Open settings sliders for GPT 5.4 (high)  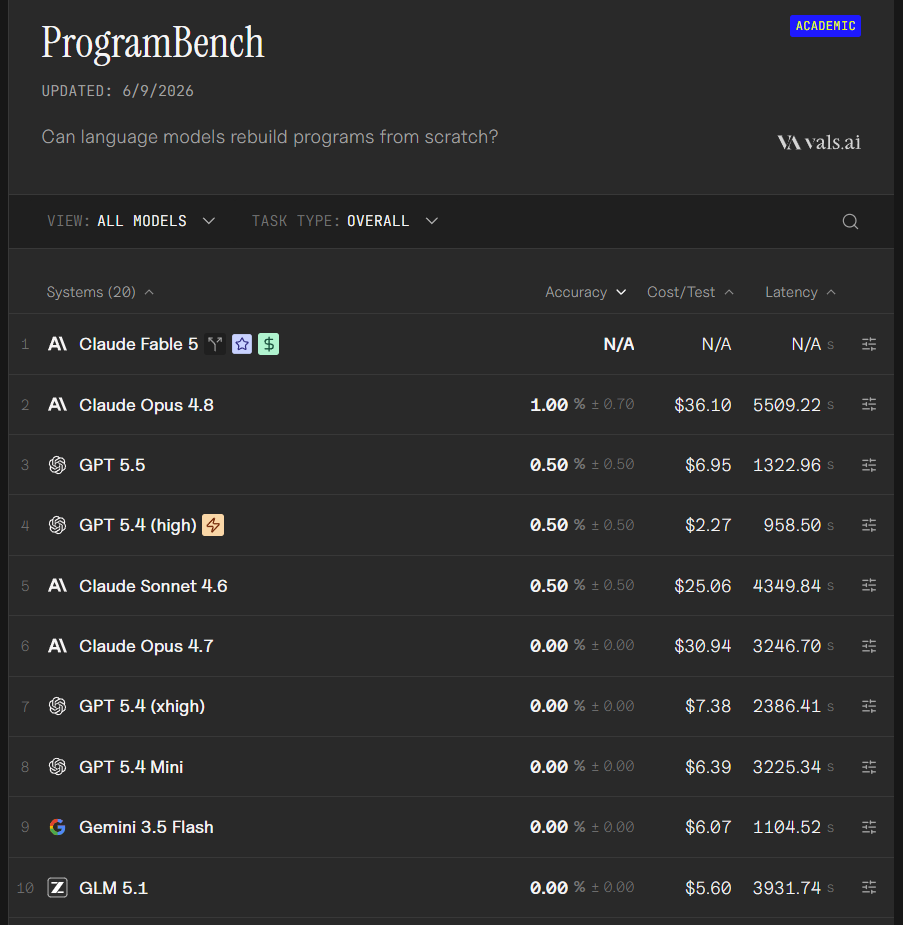click(869, 525)
